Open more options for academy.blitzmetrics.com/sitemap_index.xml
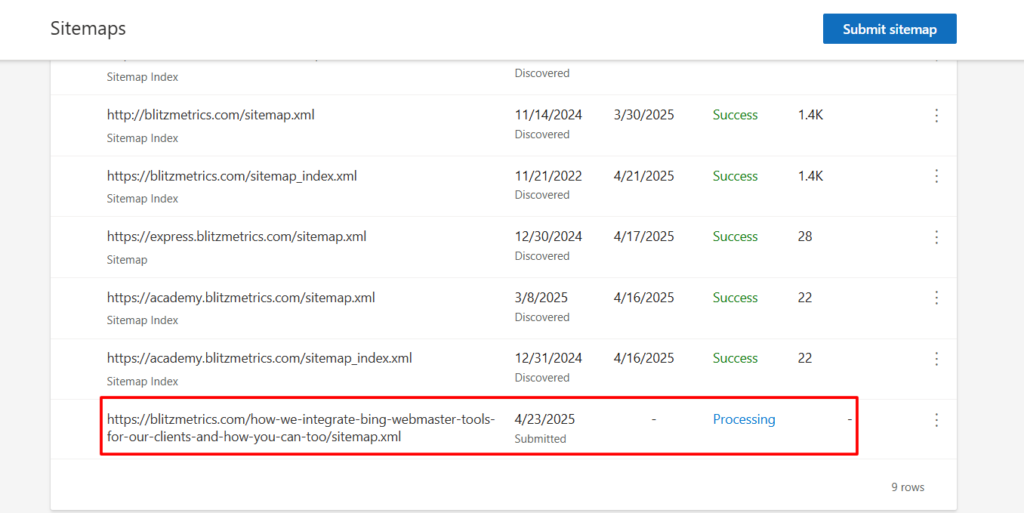The width and height of the screenshot is (1024, 513). [936, 358]
